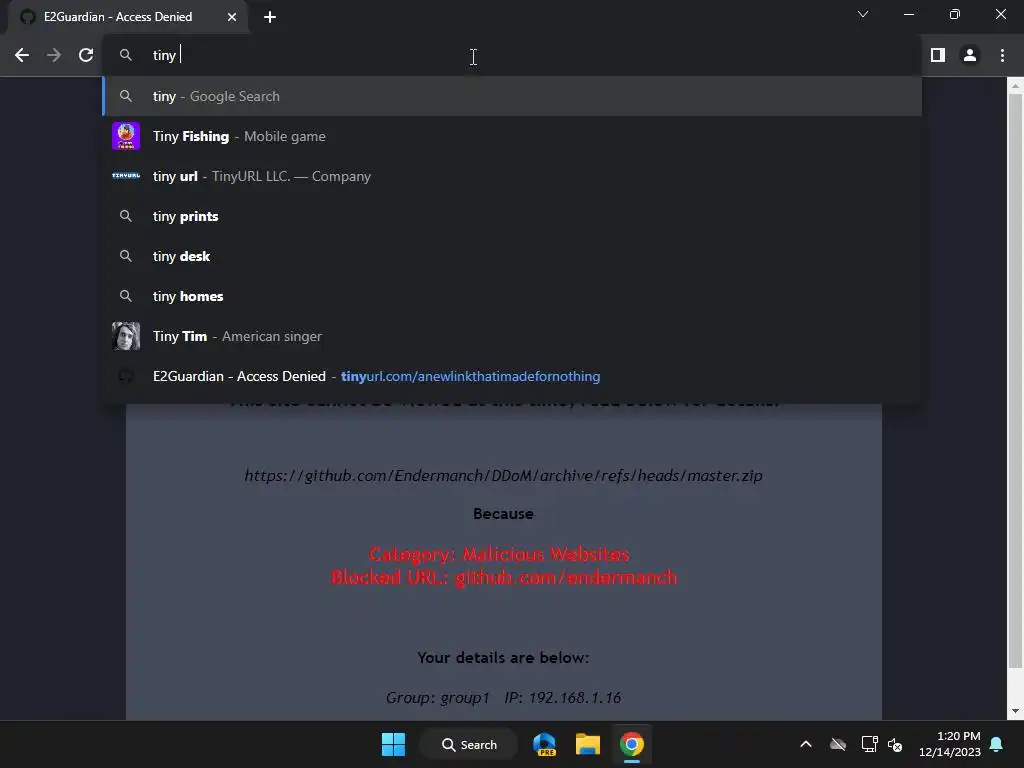The height and width of the screenshot is (768, 1024).
Task: Click the Tiny Fishing game thumbnail
Action: [126, 136]
